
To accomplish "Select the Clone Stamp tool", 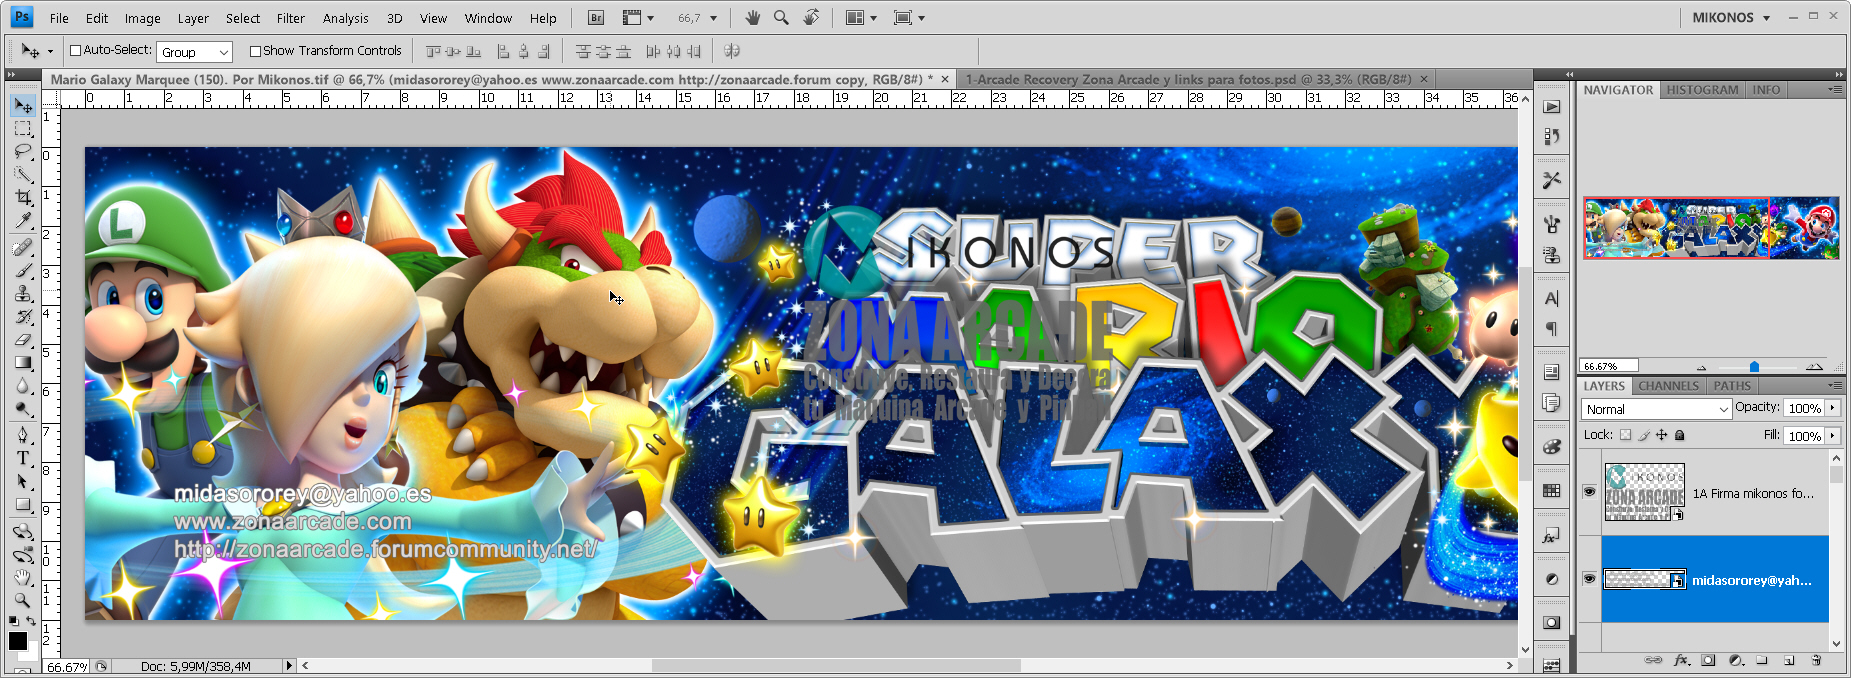I will [x=23, y=293].
